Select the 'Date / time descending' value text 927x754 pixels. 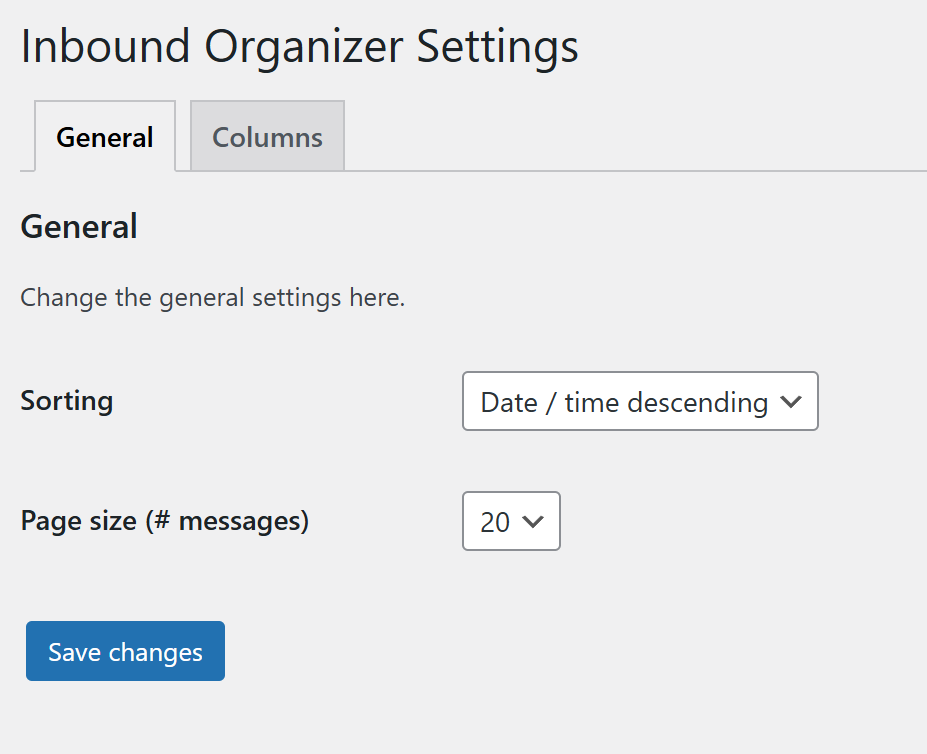(624, 403)
